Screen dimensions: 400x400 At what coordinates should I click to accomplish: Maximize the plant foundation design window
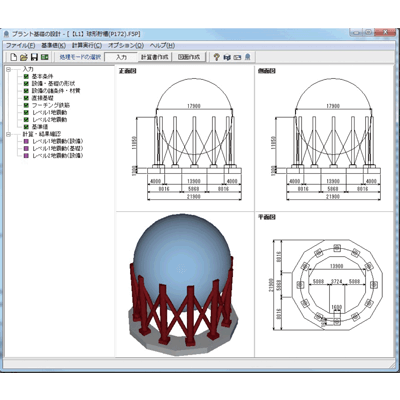point(368,32)
